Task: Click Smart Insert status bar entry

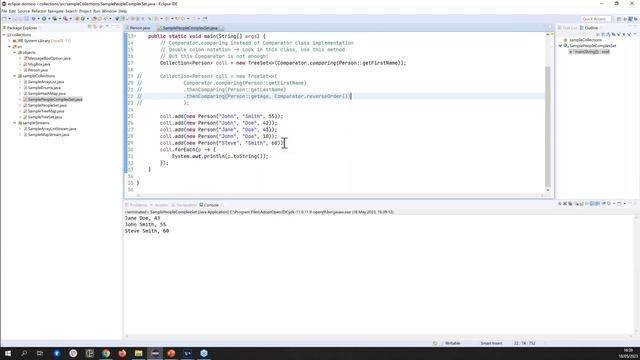Action: click(491, 343)
